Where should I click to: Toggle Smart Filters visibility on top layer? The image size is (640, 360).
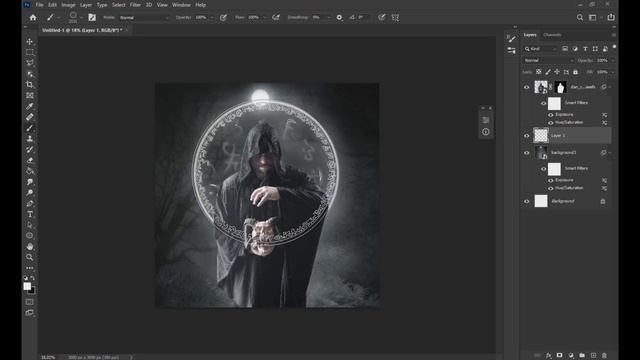click(543, 103)
